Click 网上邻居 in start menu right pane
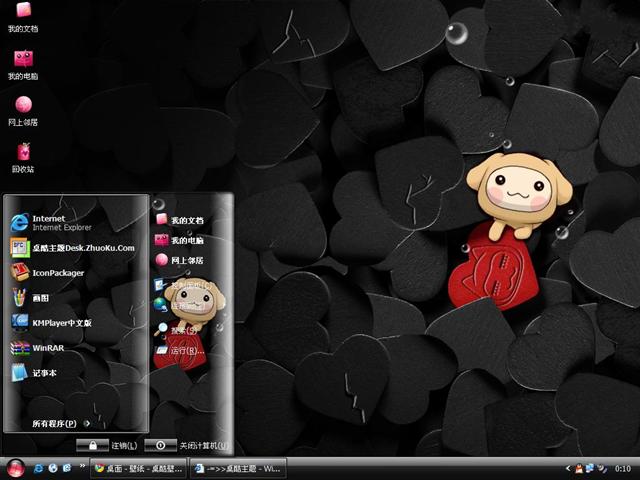Image resolution: width=640 pixels, height=480 pixels. pyautogui.click(x=179, y=260)
